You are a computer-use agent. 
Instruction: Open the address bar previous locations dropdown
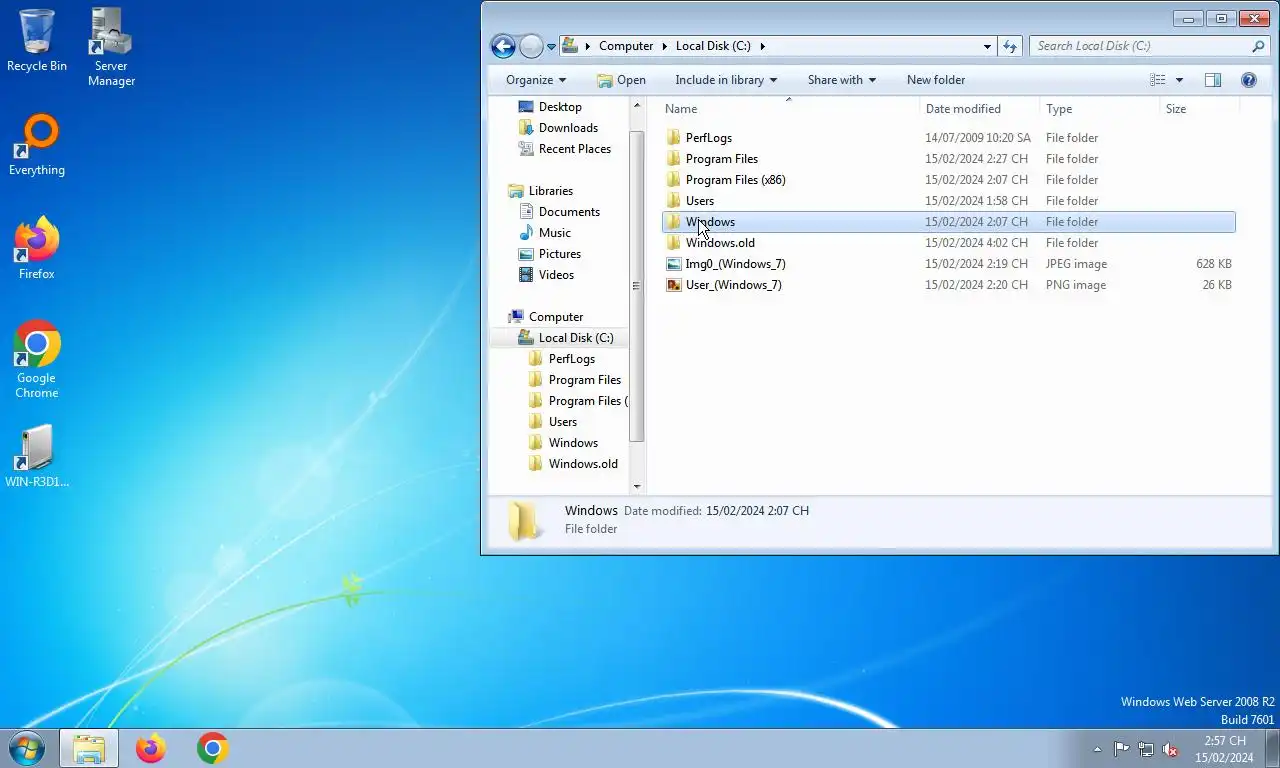(987, 46)
